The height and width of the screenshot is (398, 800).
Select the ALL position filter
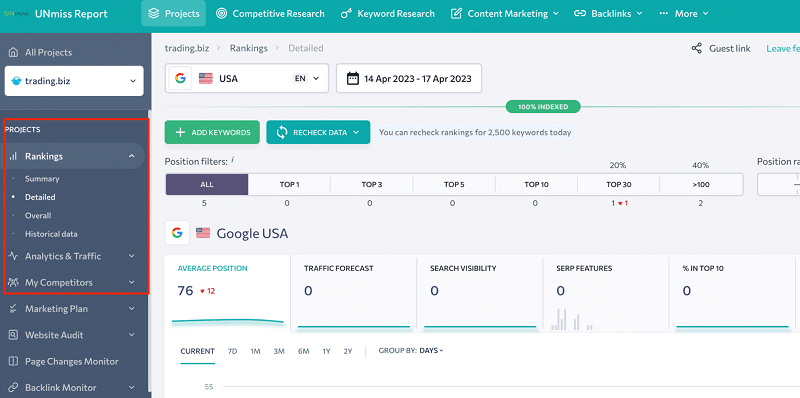point(207,185)
